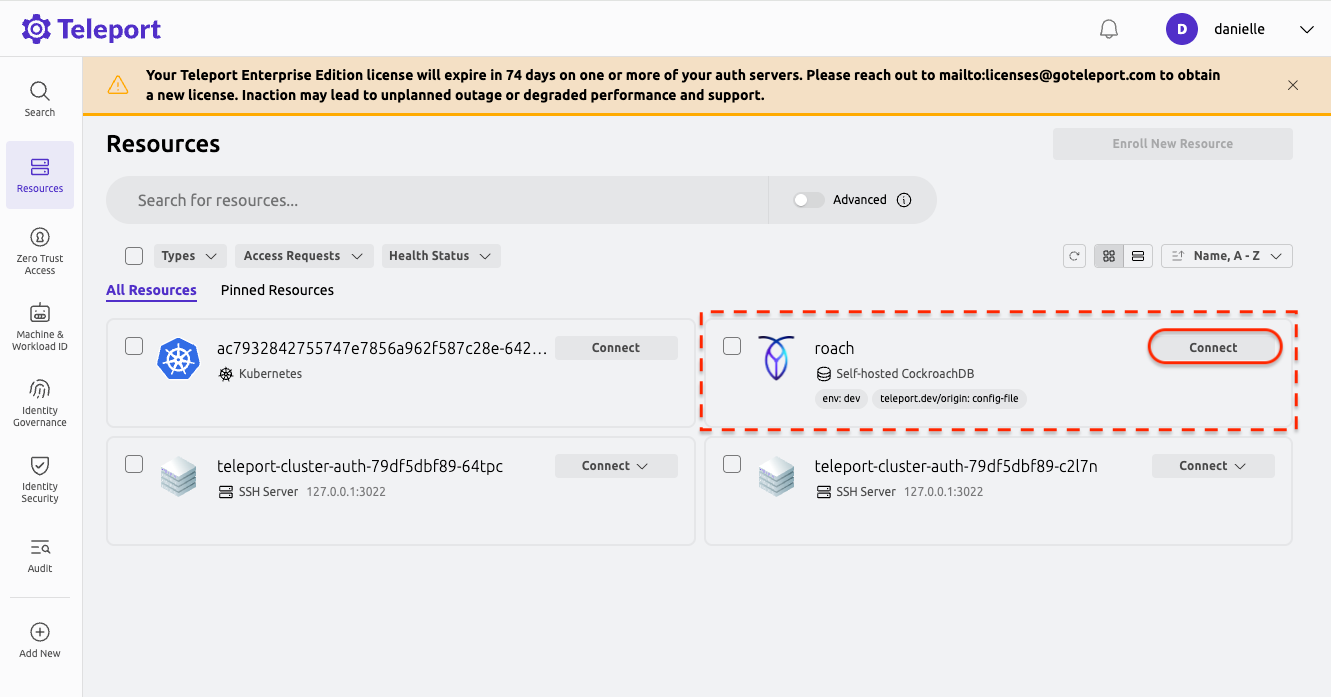Refresh the resources list
The height and width of the screenshot is (697, 1331).
[x=1074, y=256]
